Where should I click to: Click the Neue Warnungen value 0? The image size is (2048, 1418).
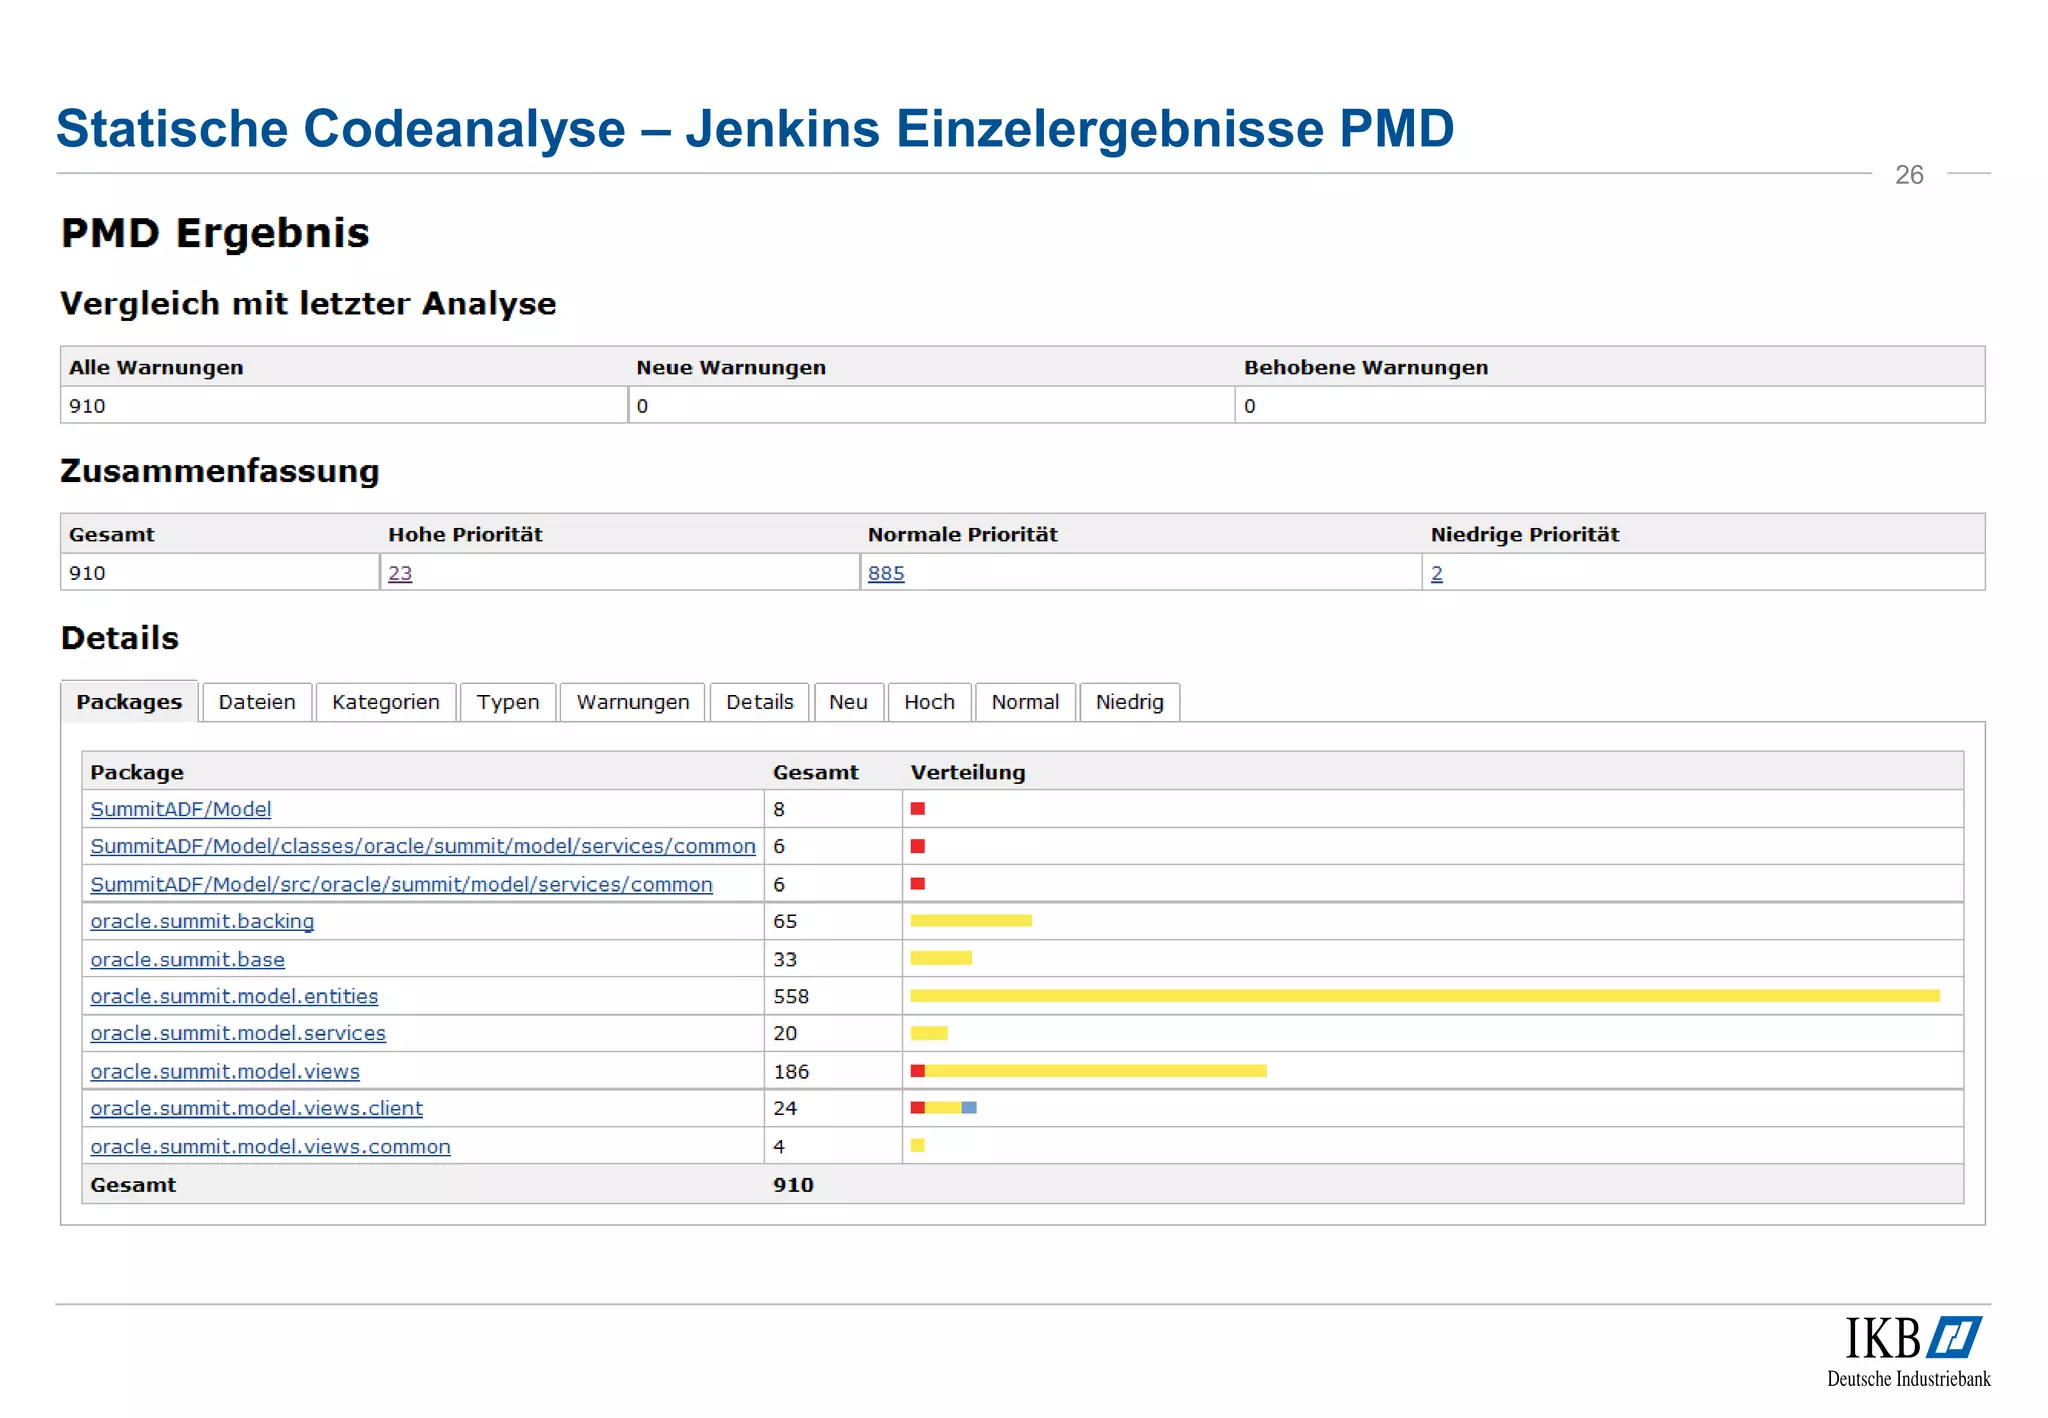[x=643, y=406]
